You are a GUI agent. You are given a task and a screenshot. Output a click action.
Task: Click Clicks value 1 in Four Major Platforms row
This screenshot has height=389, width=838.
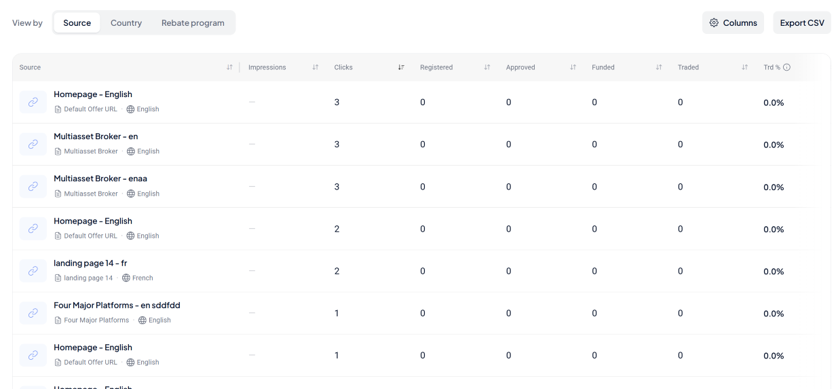[x=337, y=313]
